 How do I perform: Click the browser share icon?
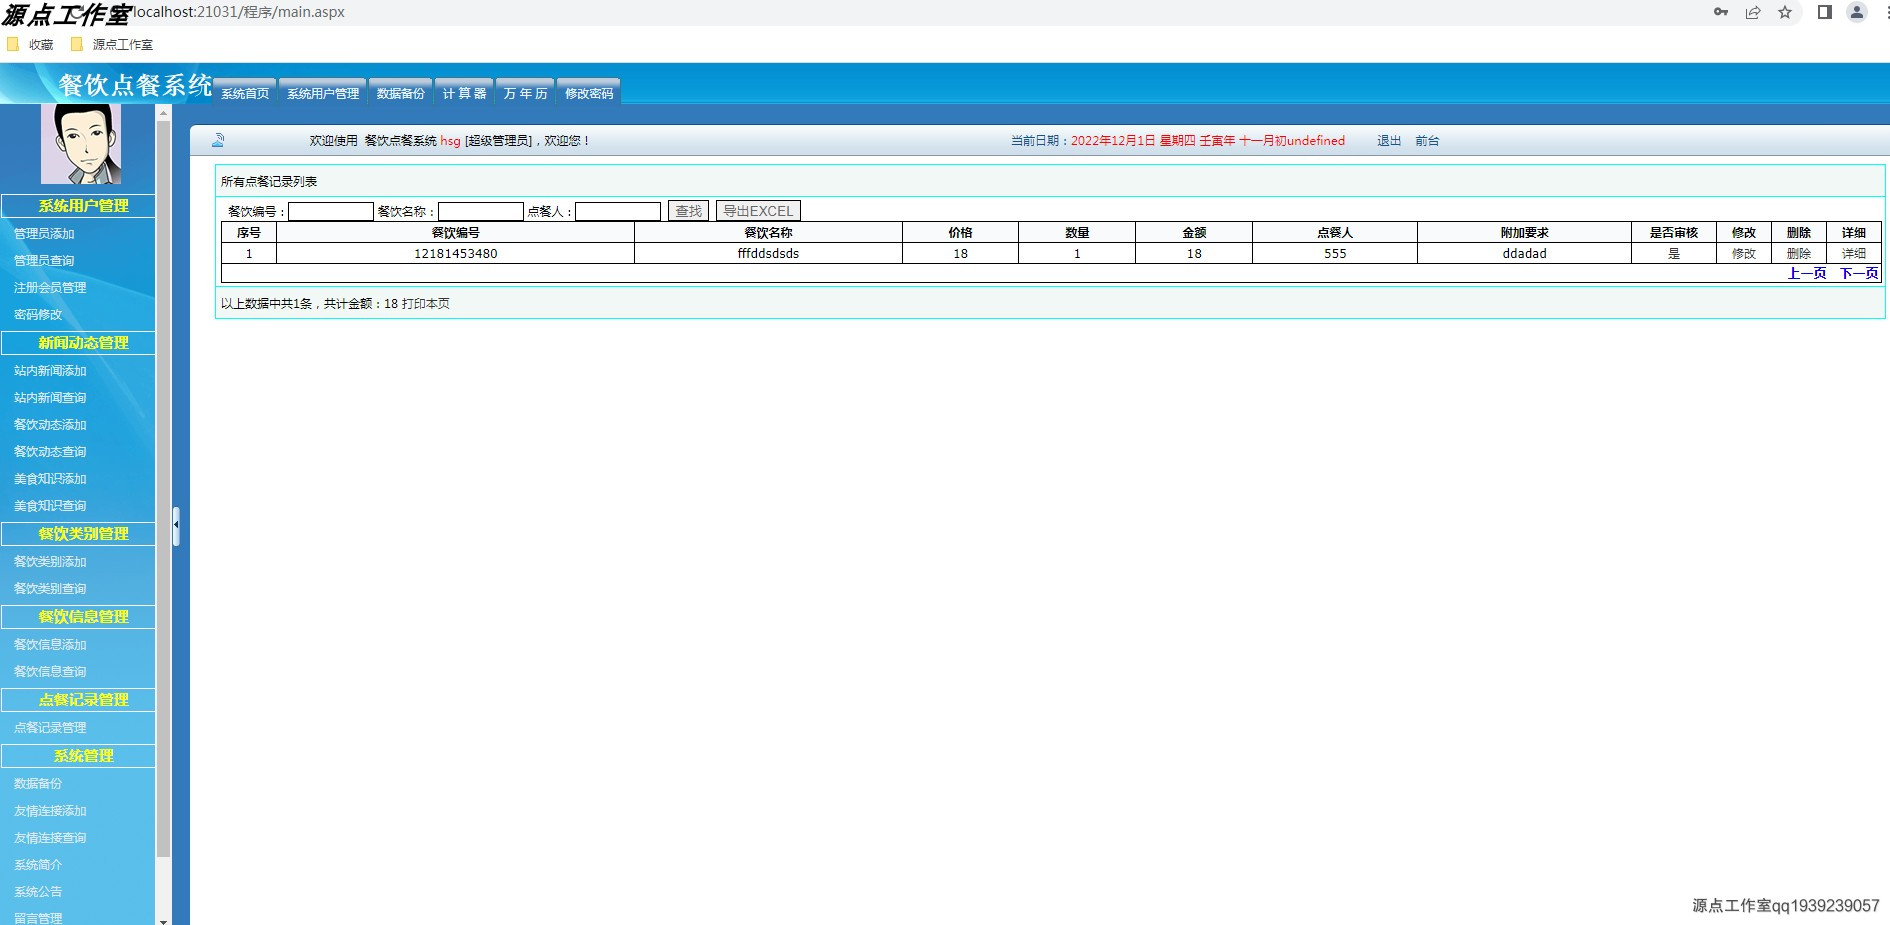pyautogui.click(x=1753, y=13)
